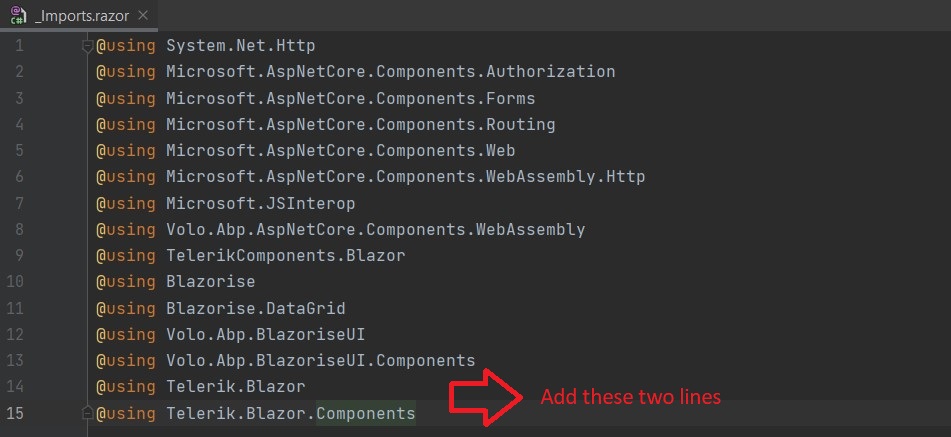Click the Volo.Abp.BlazoriseUI.Components text on line 13

[x=320, y=360]
